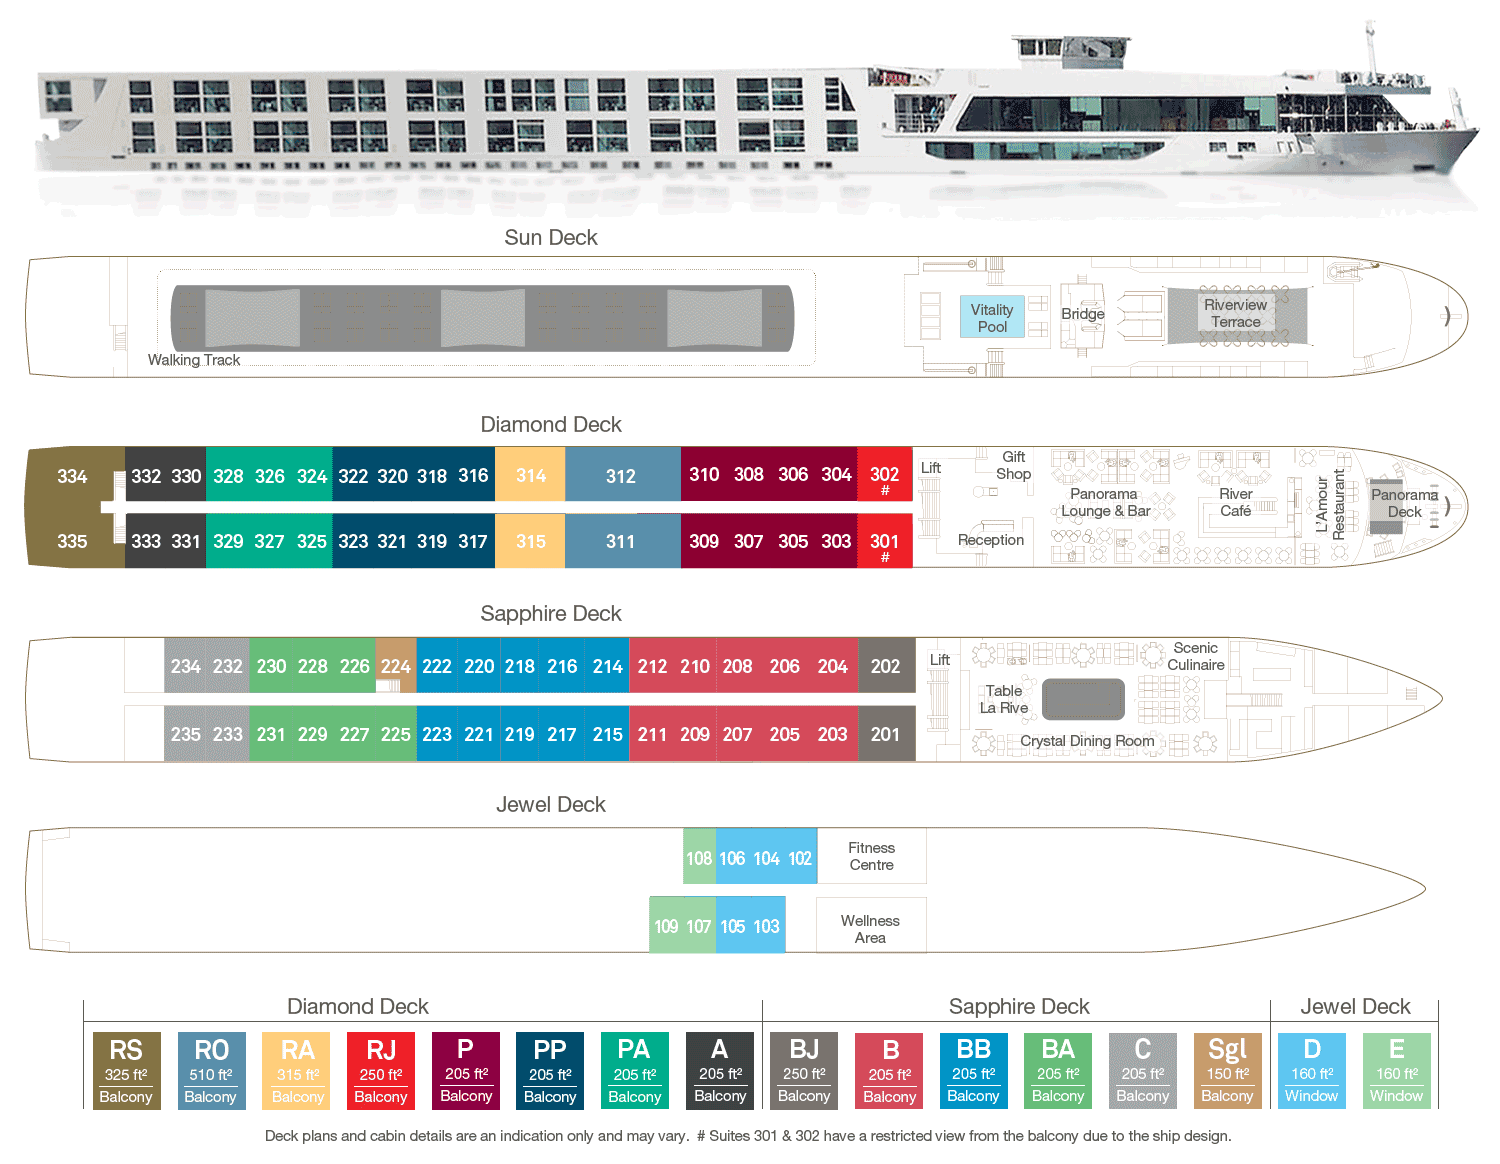This screenshot has height=1164, width=1500.
Task: Pick the BA 205 ft² legend swatch
Action: click(x=1058, y=1071)
